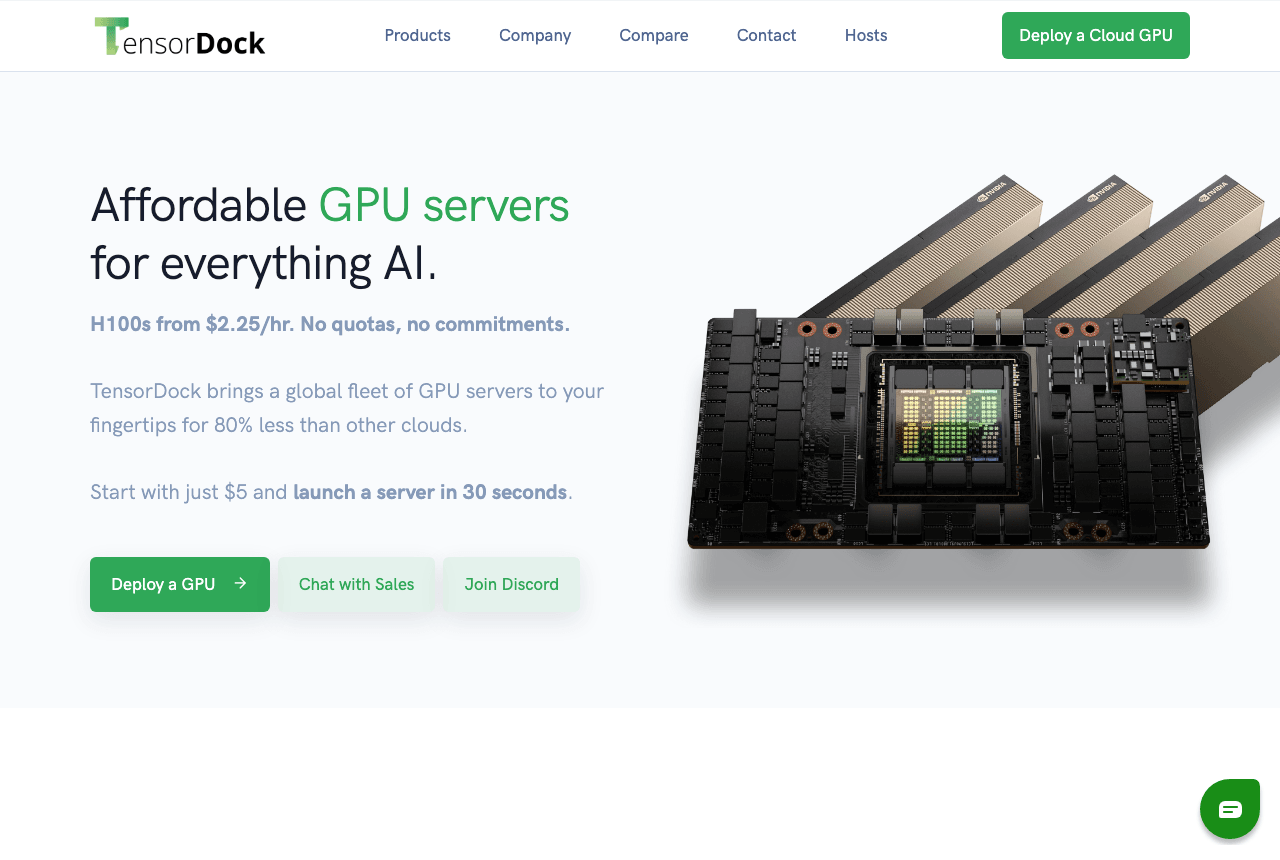This screenshot has width=1280, height=860.
Task: Open the Compare menu
Action: point(654,36)
